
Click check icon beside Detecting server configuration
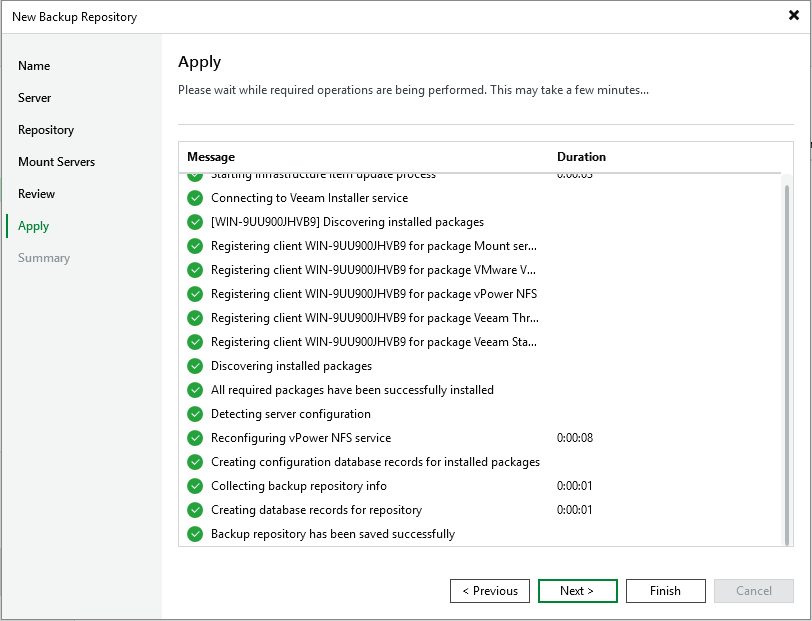[195, 414]
